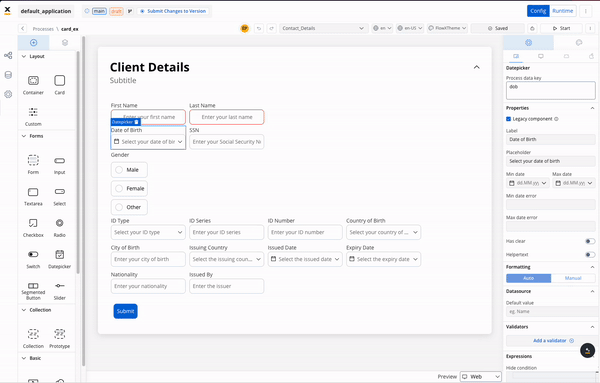Toggle the Has clear switch
Image resolution: width=600 pixels, height=383 pixels.
(x=590, y=241)
